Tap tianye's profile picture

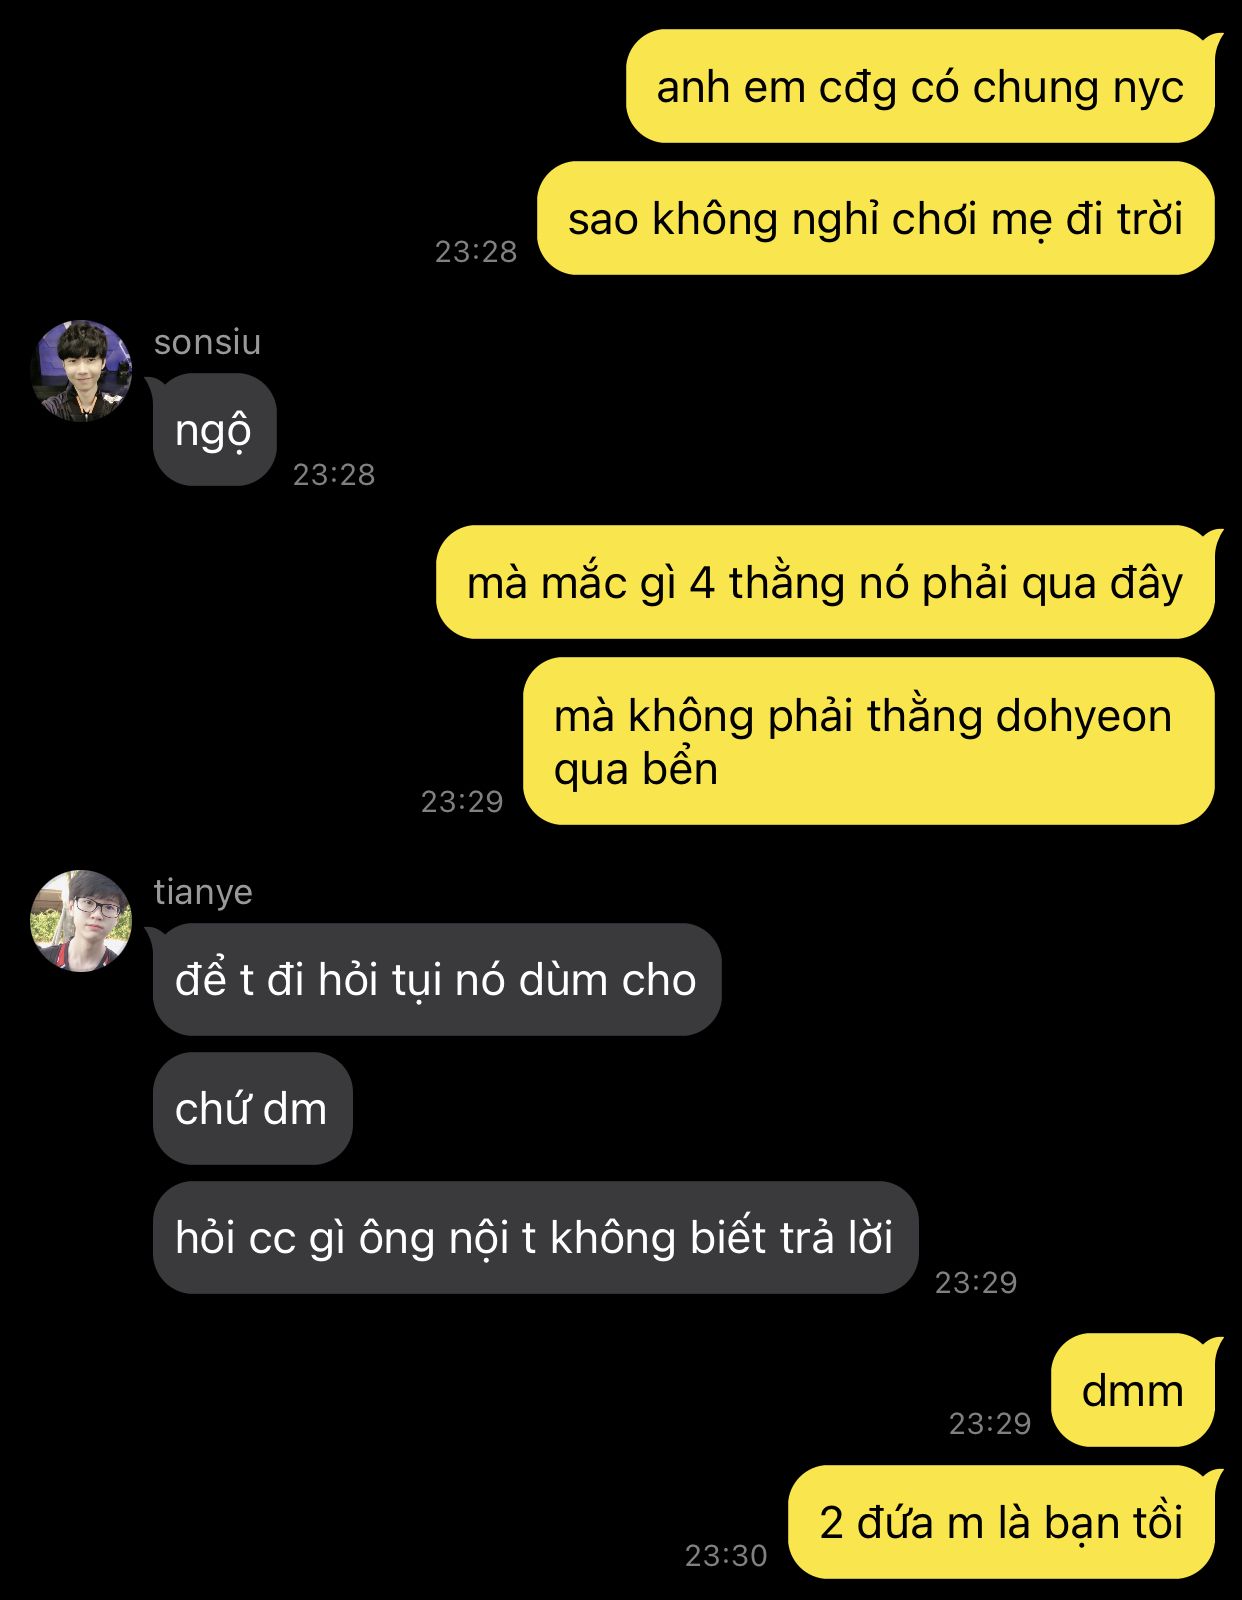81,921
